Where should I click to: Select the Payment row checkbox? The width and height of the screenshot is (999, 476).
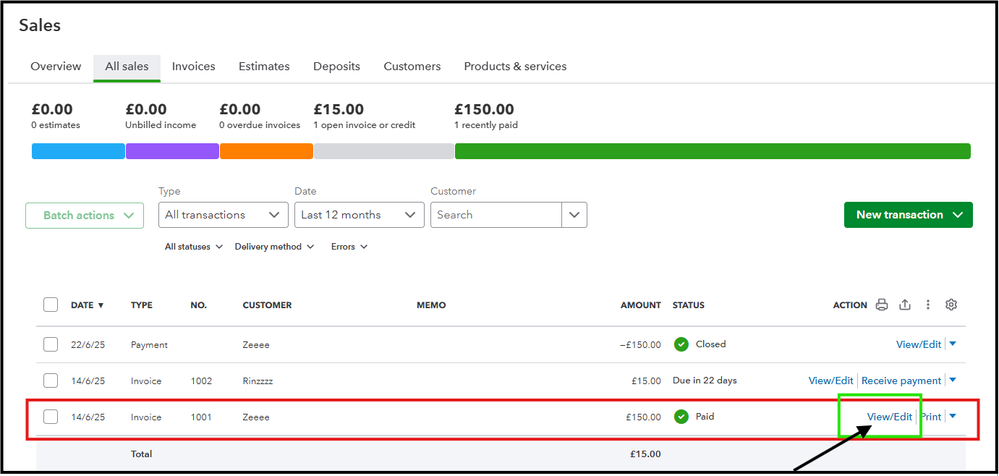pyautogui.click(x=51, y=344)
